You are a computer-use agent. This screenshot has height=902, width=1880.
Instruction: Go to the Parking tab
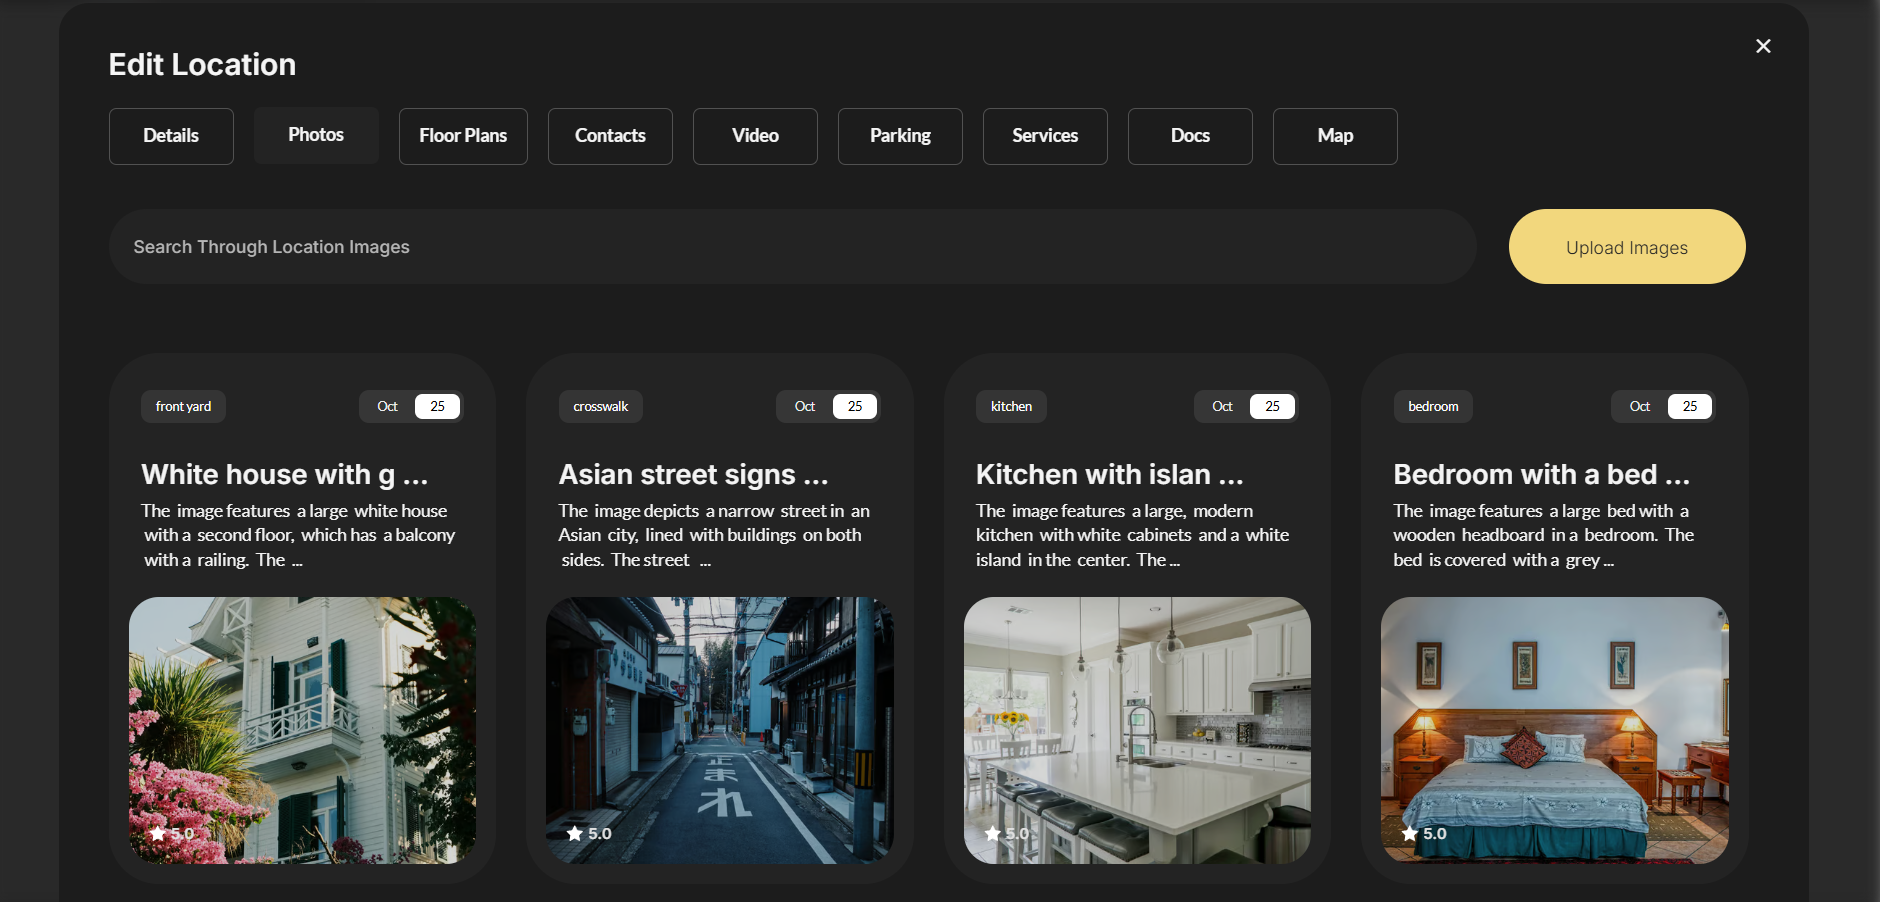(900, 136)
